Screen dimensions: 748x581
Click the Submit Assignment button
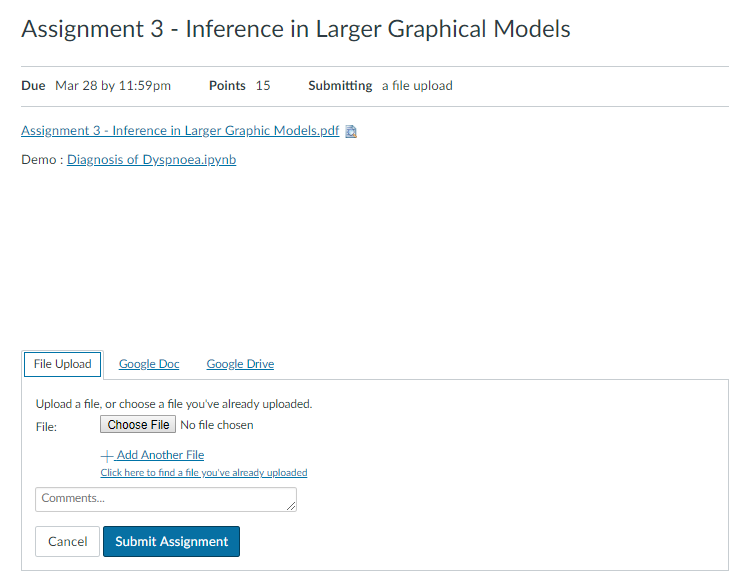click(171, 541)
